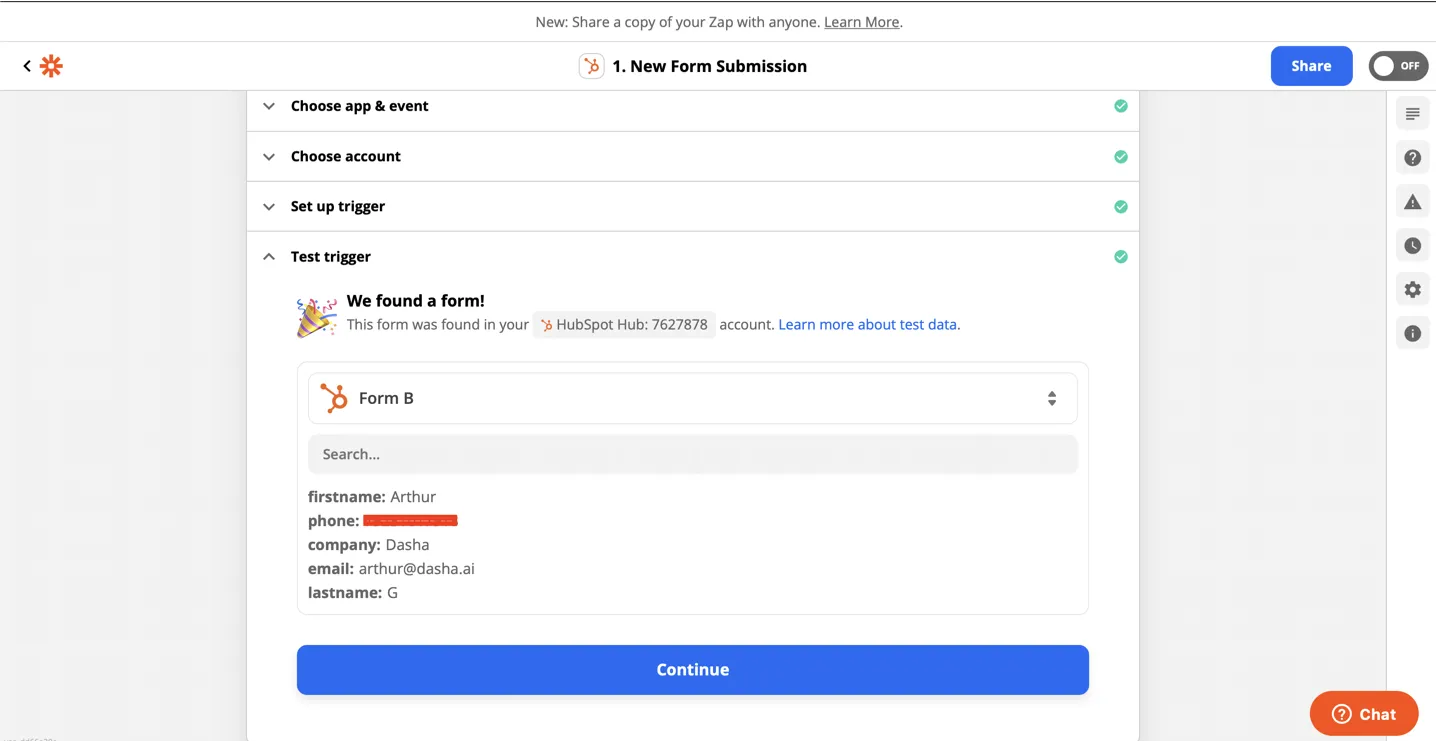1437x741 pixels.
Task: Click the step title 1. New Form Submission
Action: click(x=709, y=66)
